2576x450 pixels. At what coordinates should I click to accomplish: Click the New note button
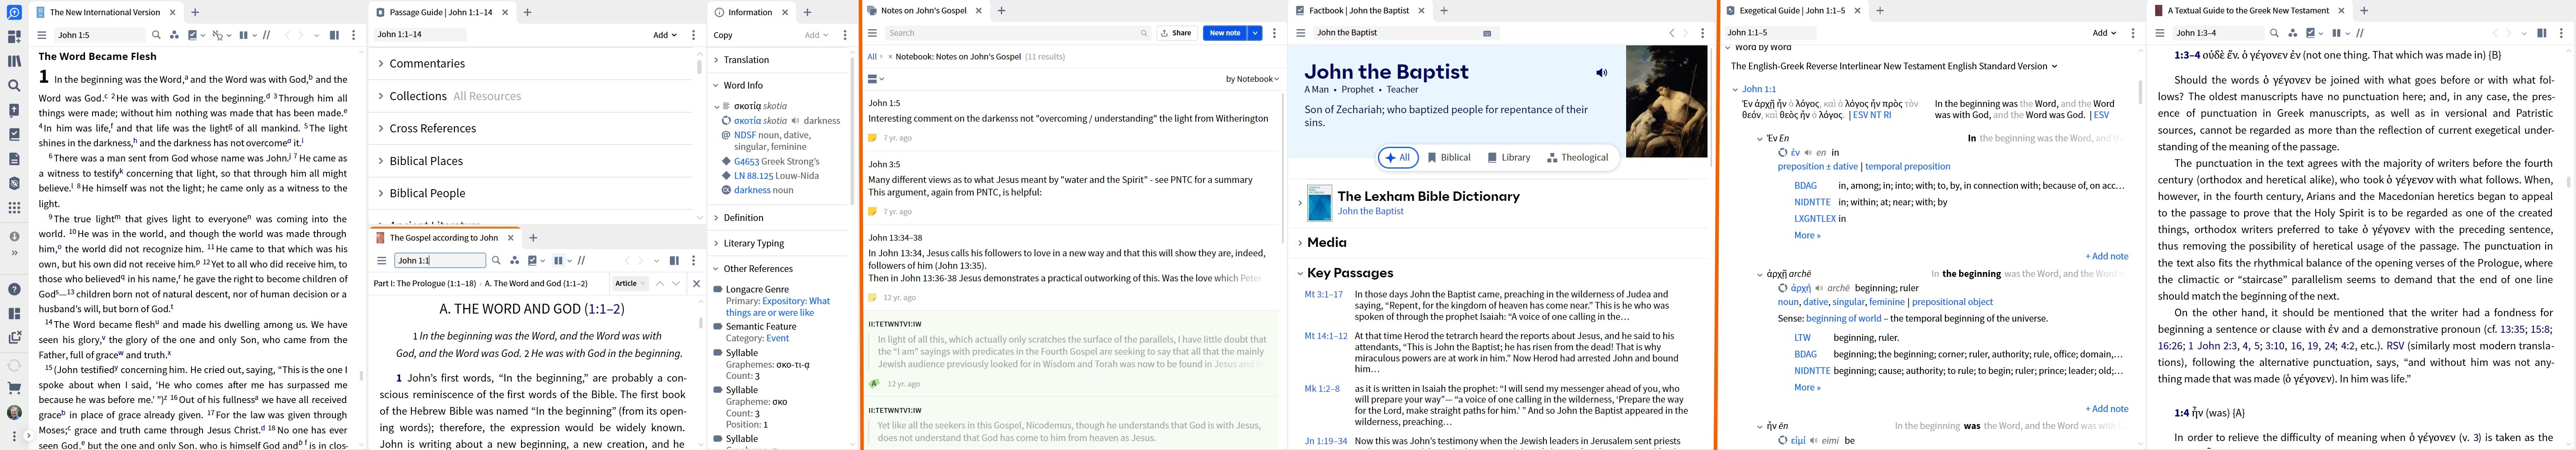(1225, 33)
